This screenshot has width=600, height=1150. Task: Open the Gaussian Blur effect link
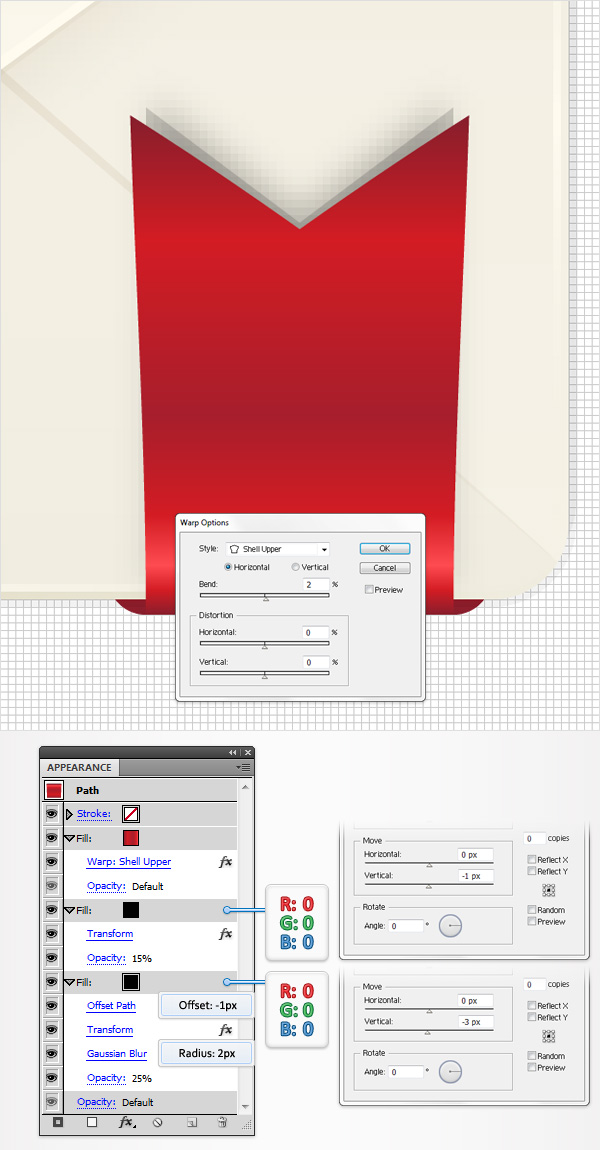117,1054
